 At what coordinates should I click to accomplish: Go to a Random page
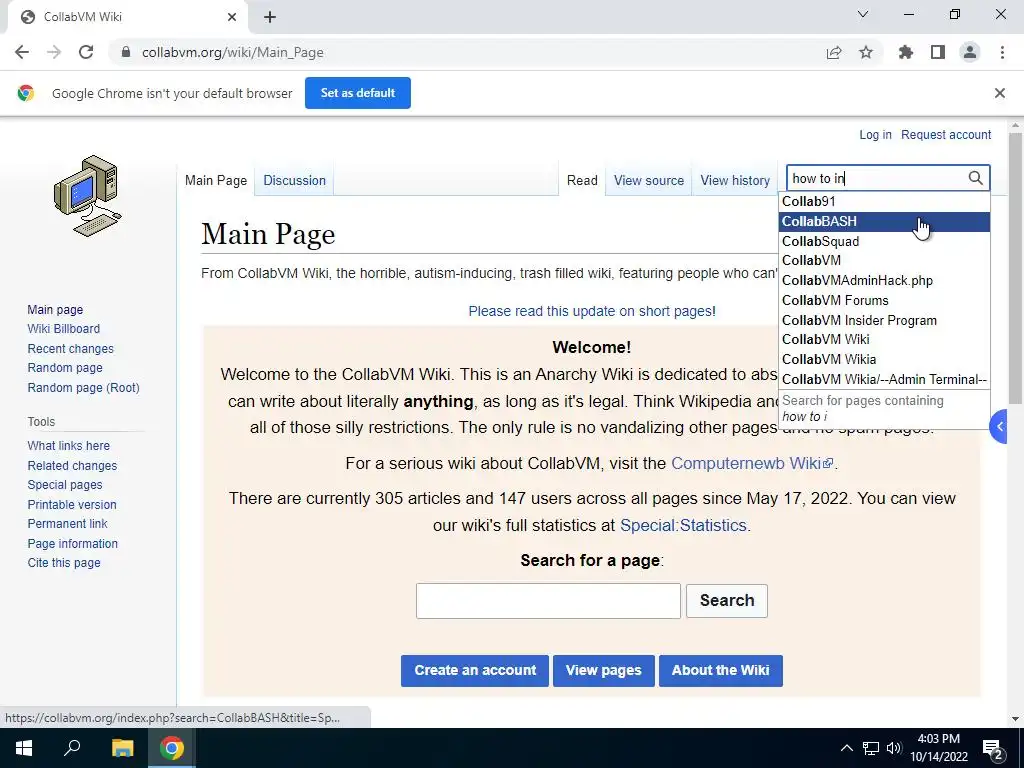point(65,368)
